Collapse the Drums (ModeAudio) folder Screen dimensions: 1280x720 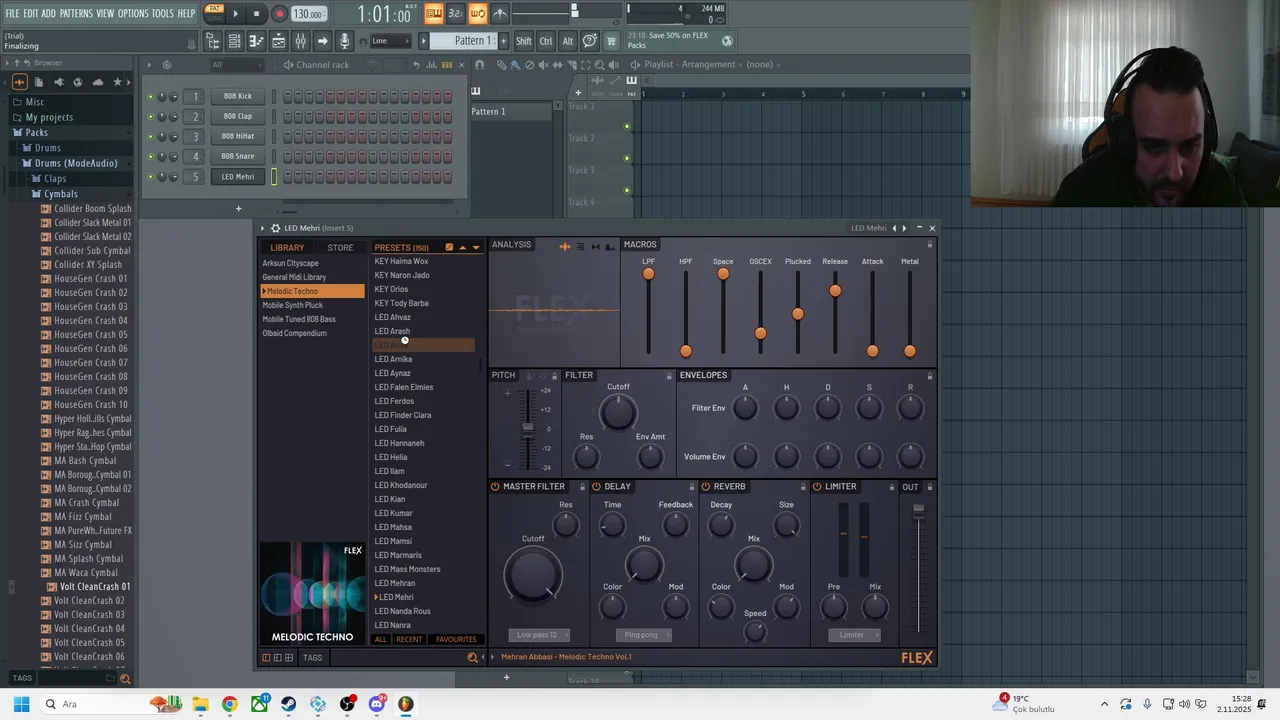[x=75, y=163]
